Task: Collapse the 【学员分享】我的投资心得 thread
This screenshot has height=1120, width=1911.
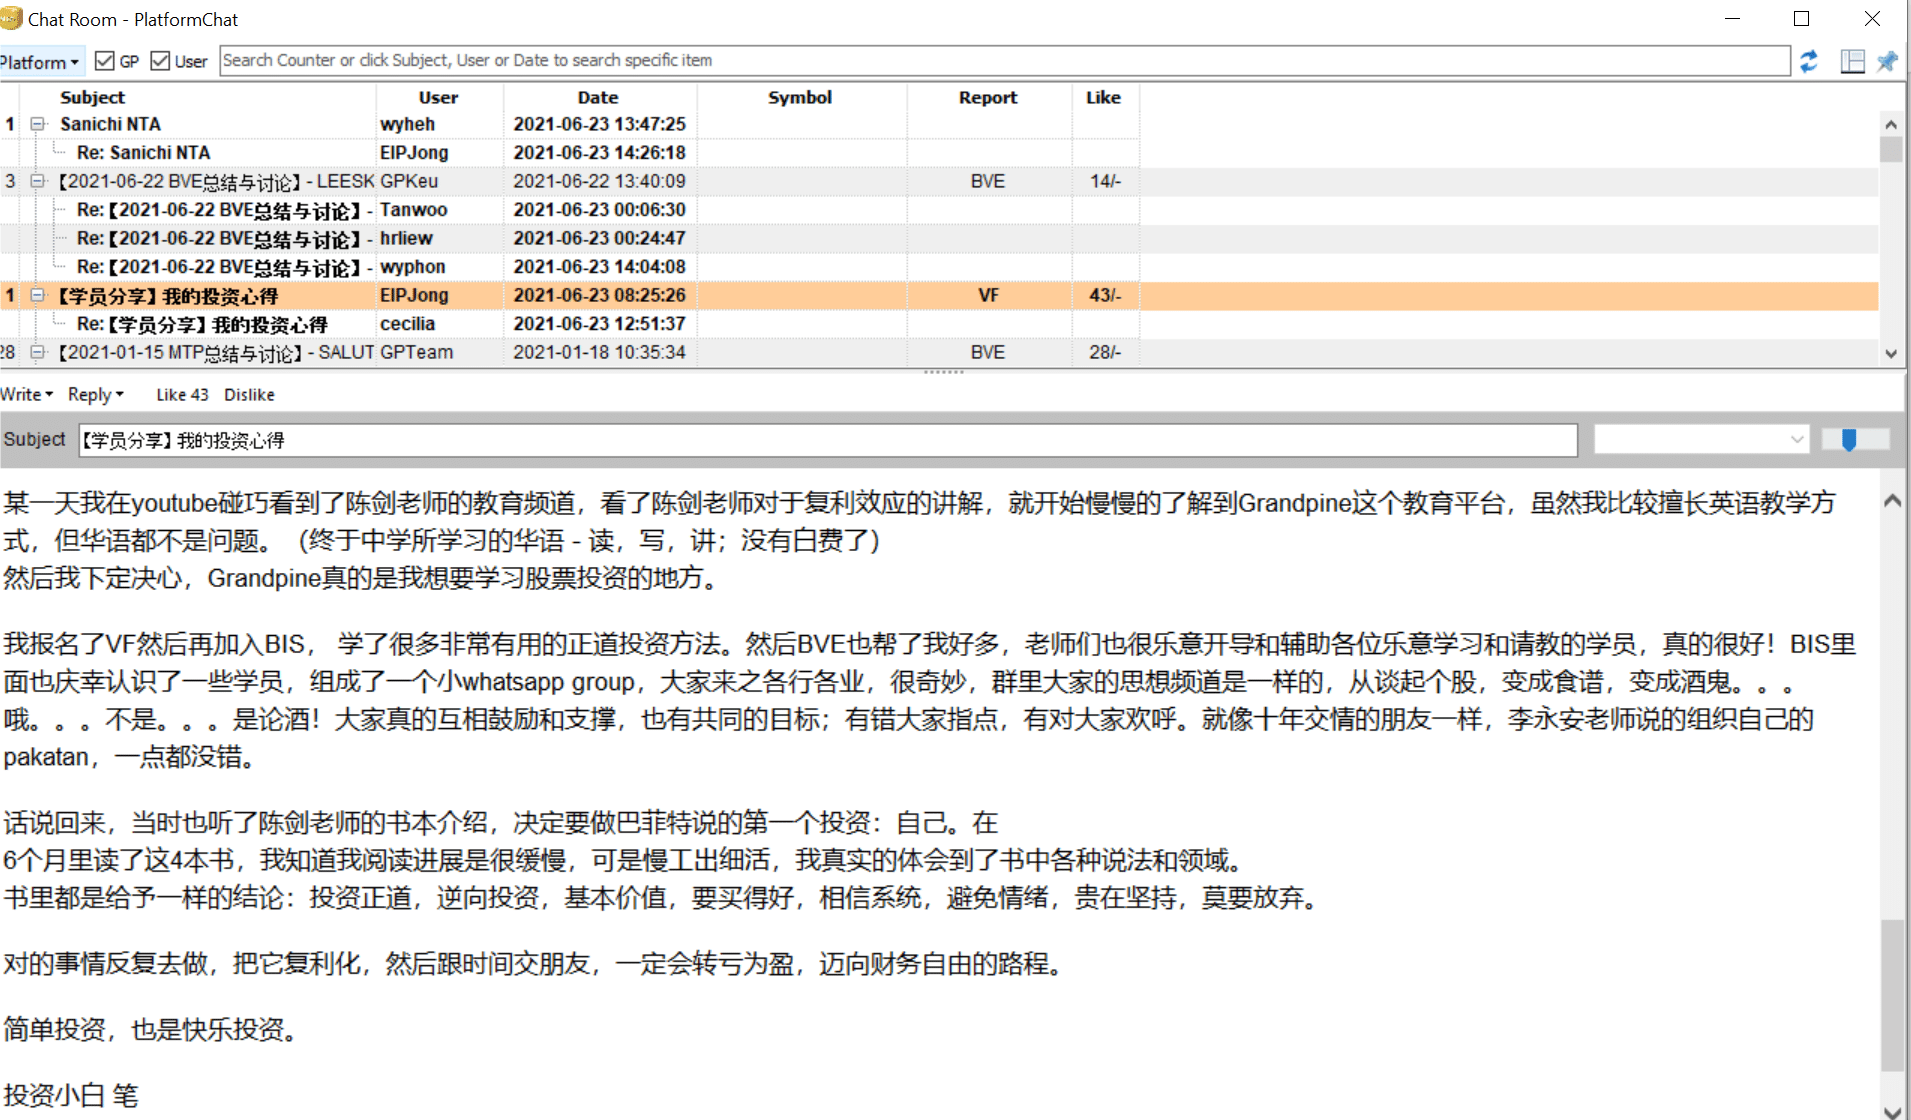Action: (38, 295)
